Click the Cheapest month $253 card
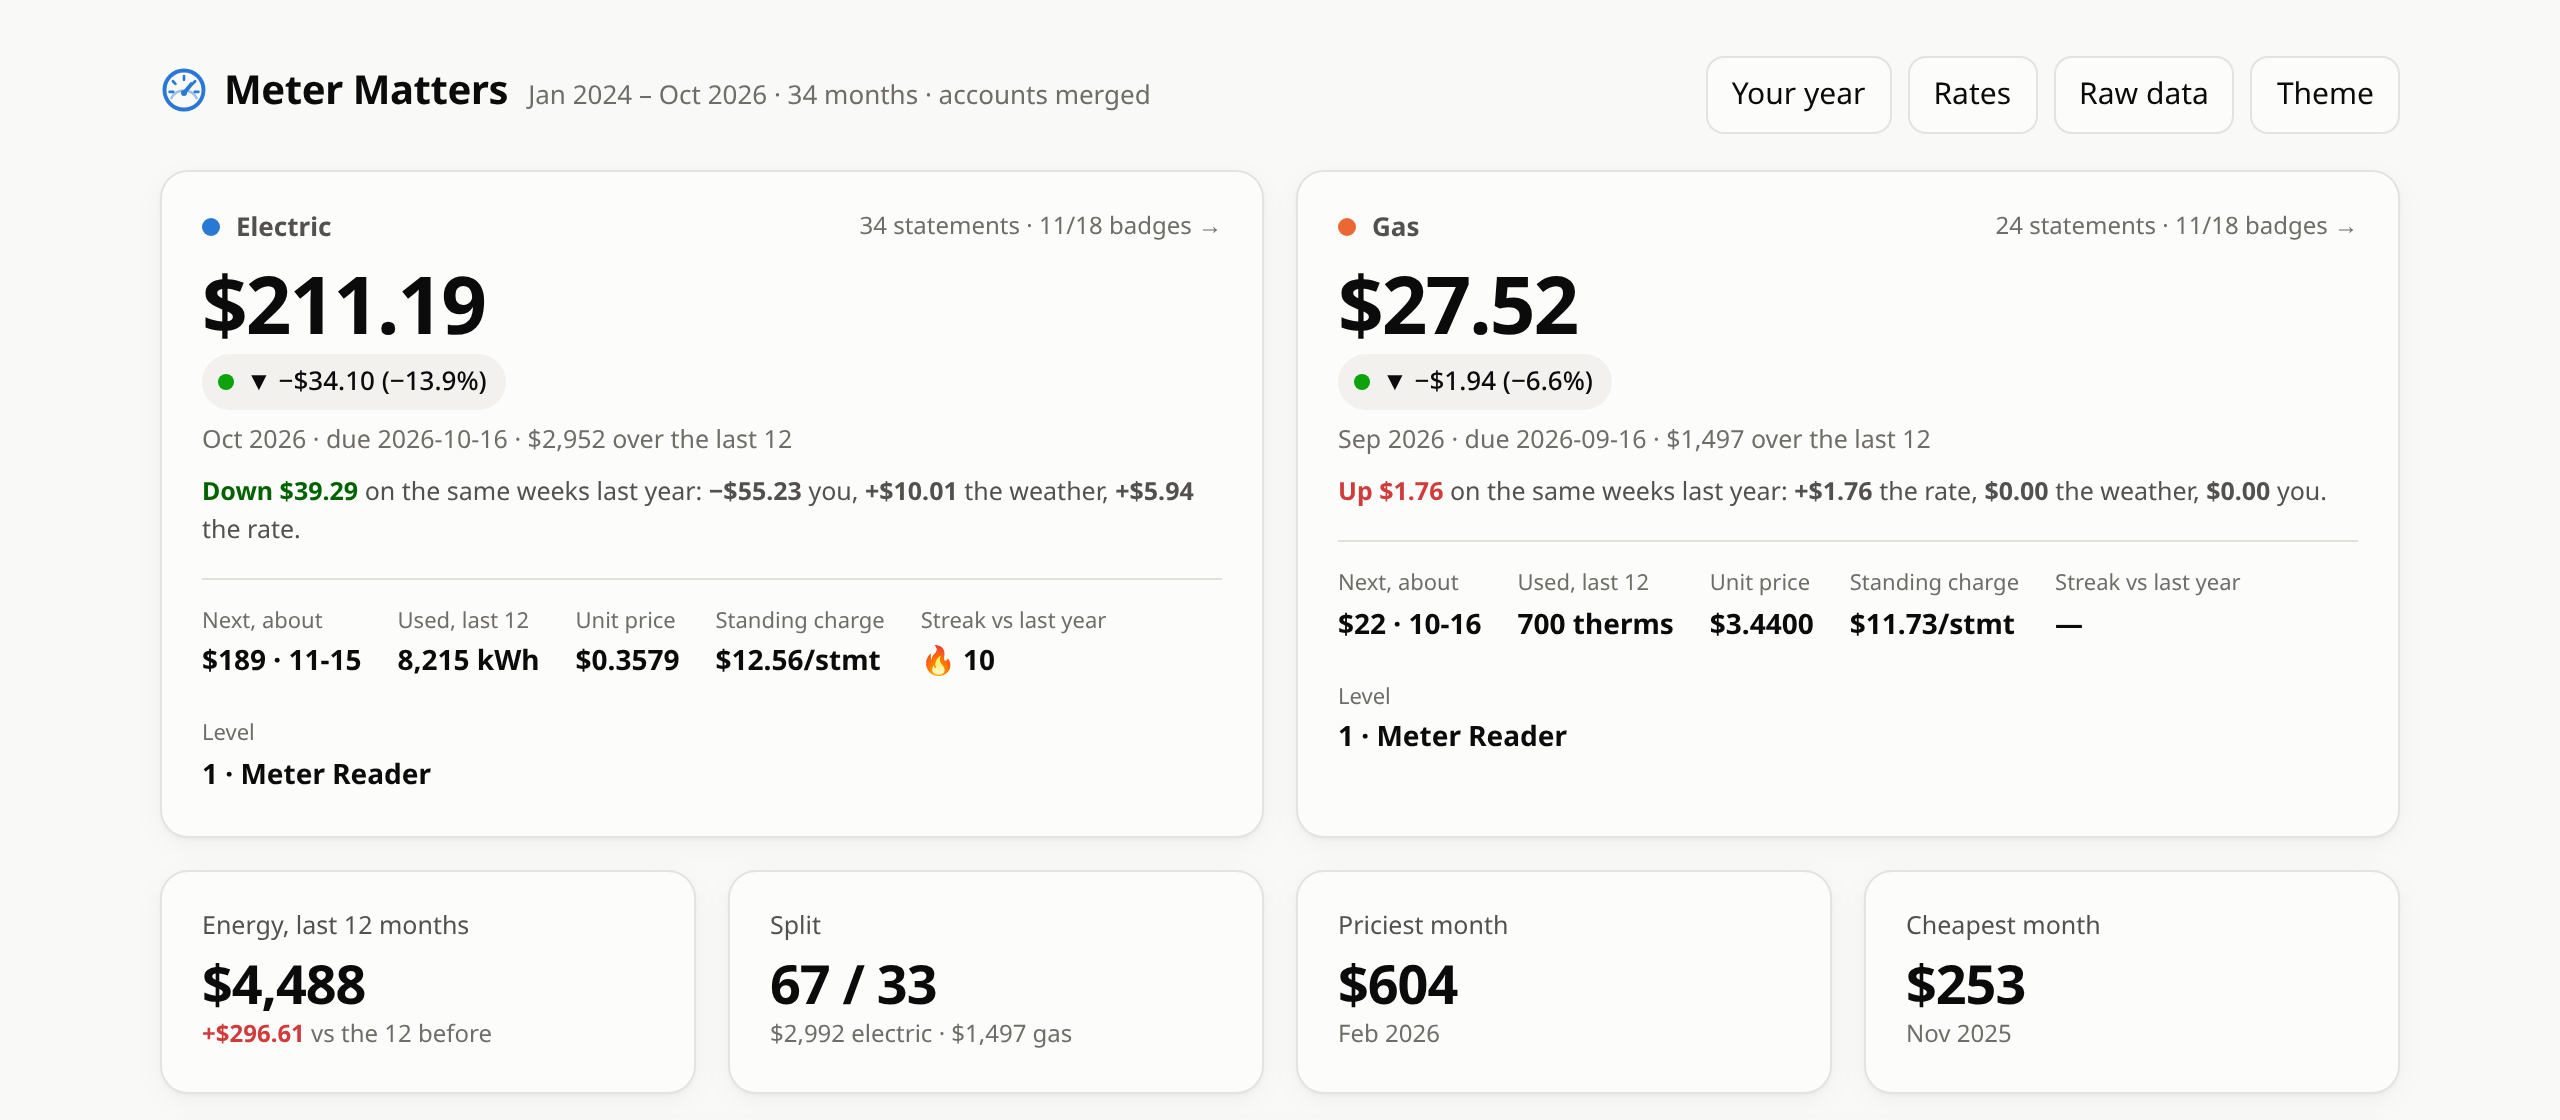Screen dimensions: 2560x1120 point(2132,981)
